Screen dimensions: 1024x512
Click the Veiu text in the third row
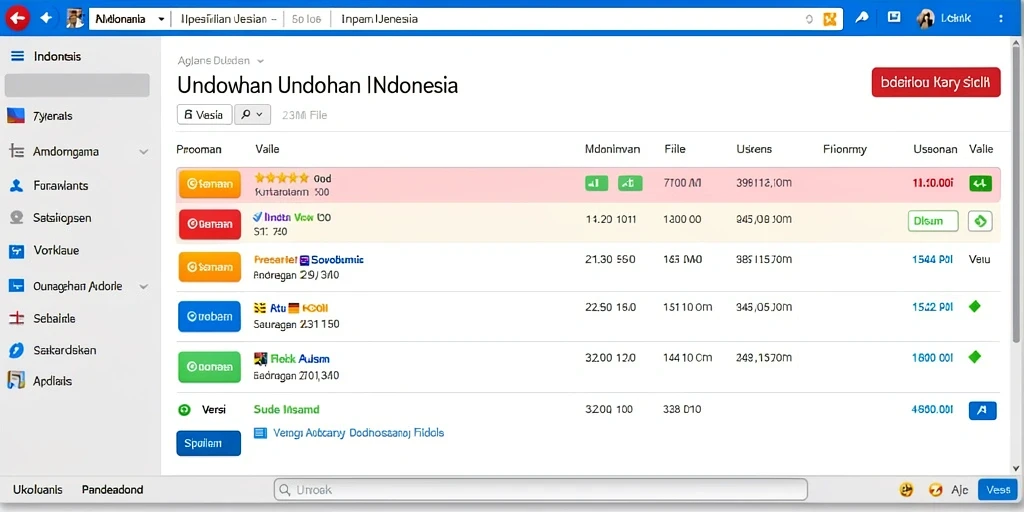point(980,259)
